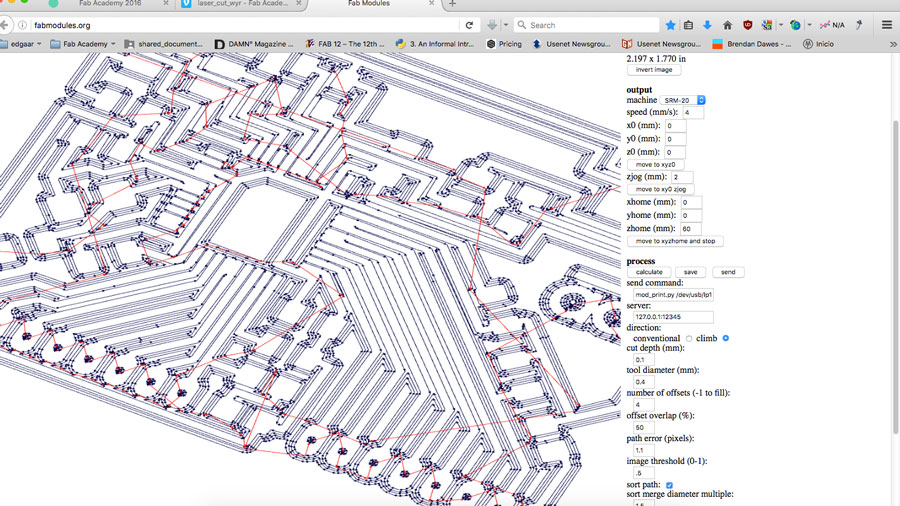
Task: Click move to xy0 zjog button
Action: coord(661,189)
